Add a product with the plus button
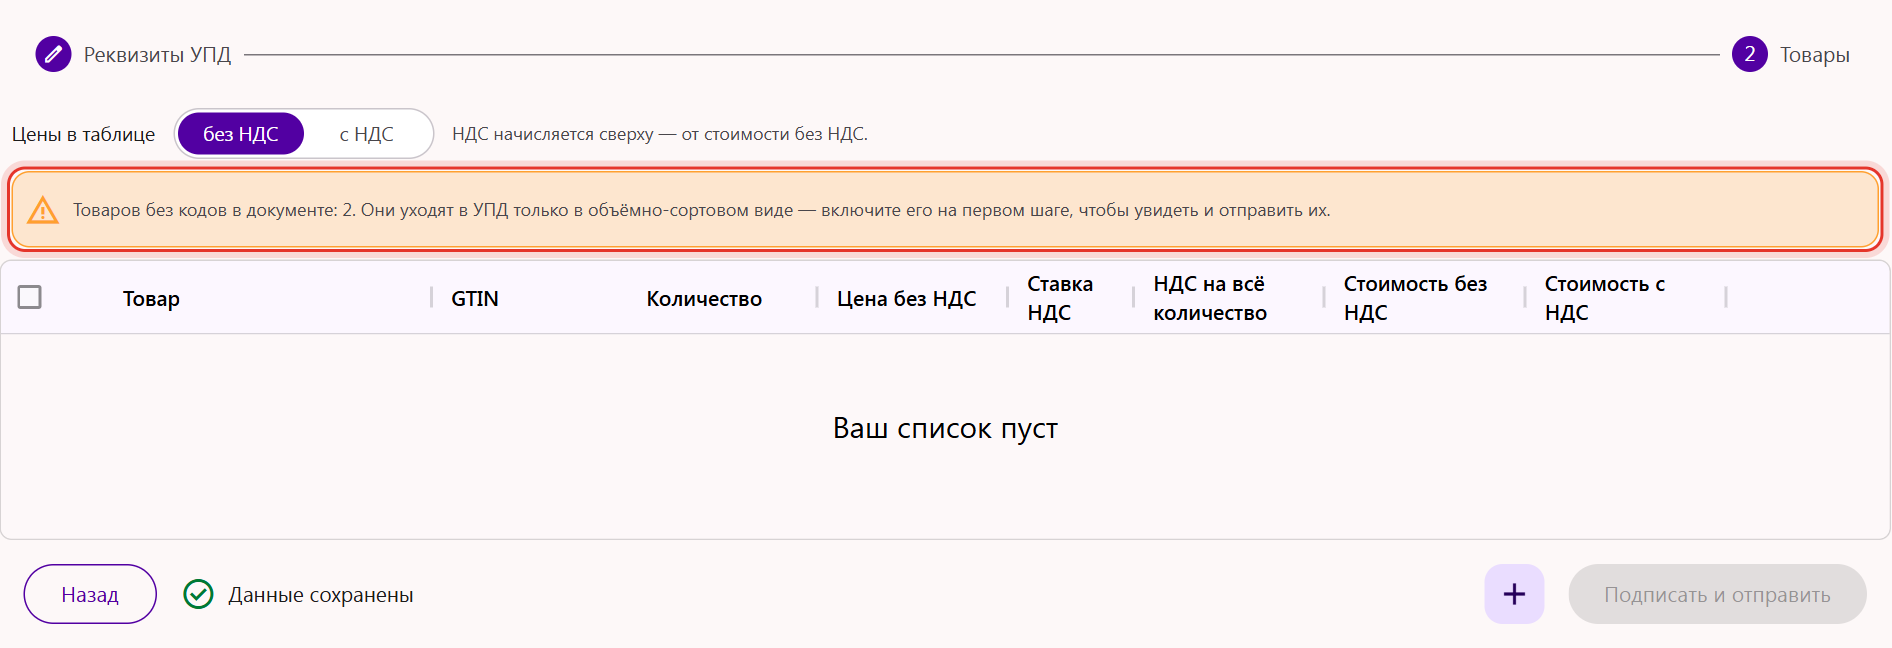The height and width of the screenshot is (648, 1892). tap(1514, 594)
